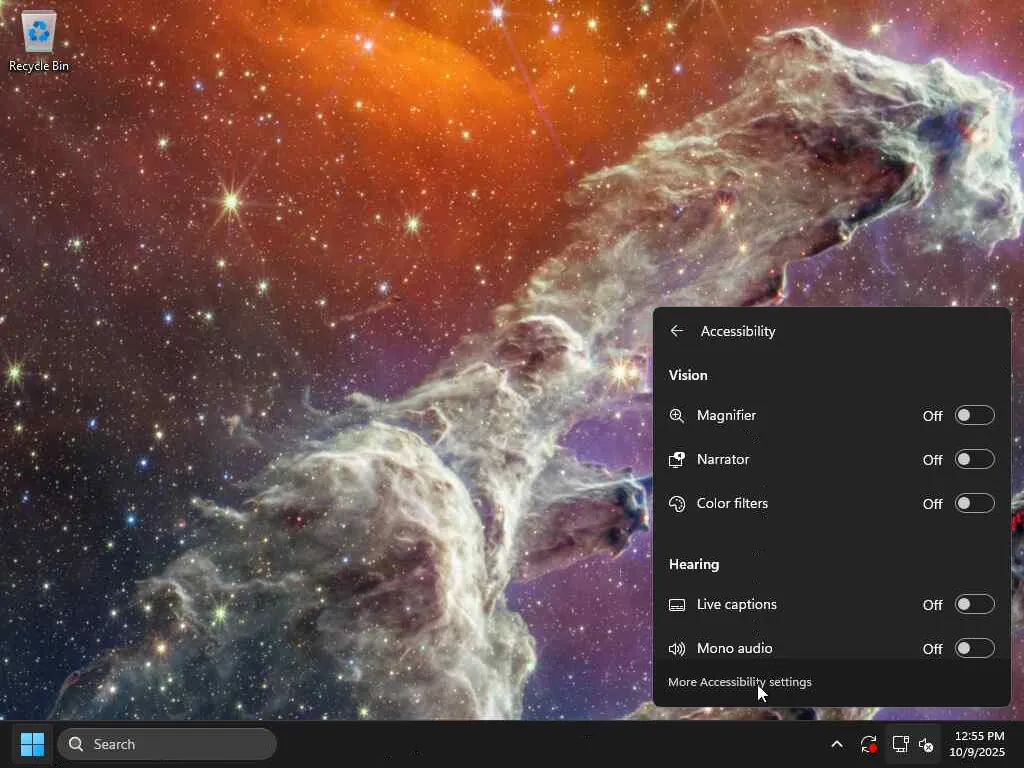
Task: Show hidden icons with taskbar chevron
Action: (837, 744)
